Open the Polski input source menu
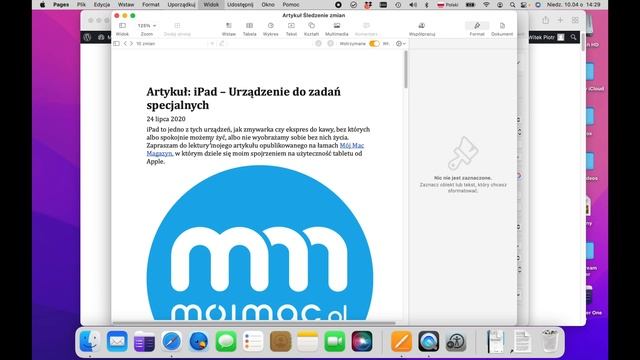 coord(447,4)
